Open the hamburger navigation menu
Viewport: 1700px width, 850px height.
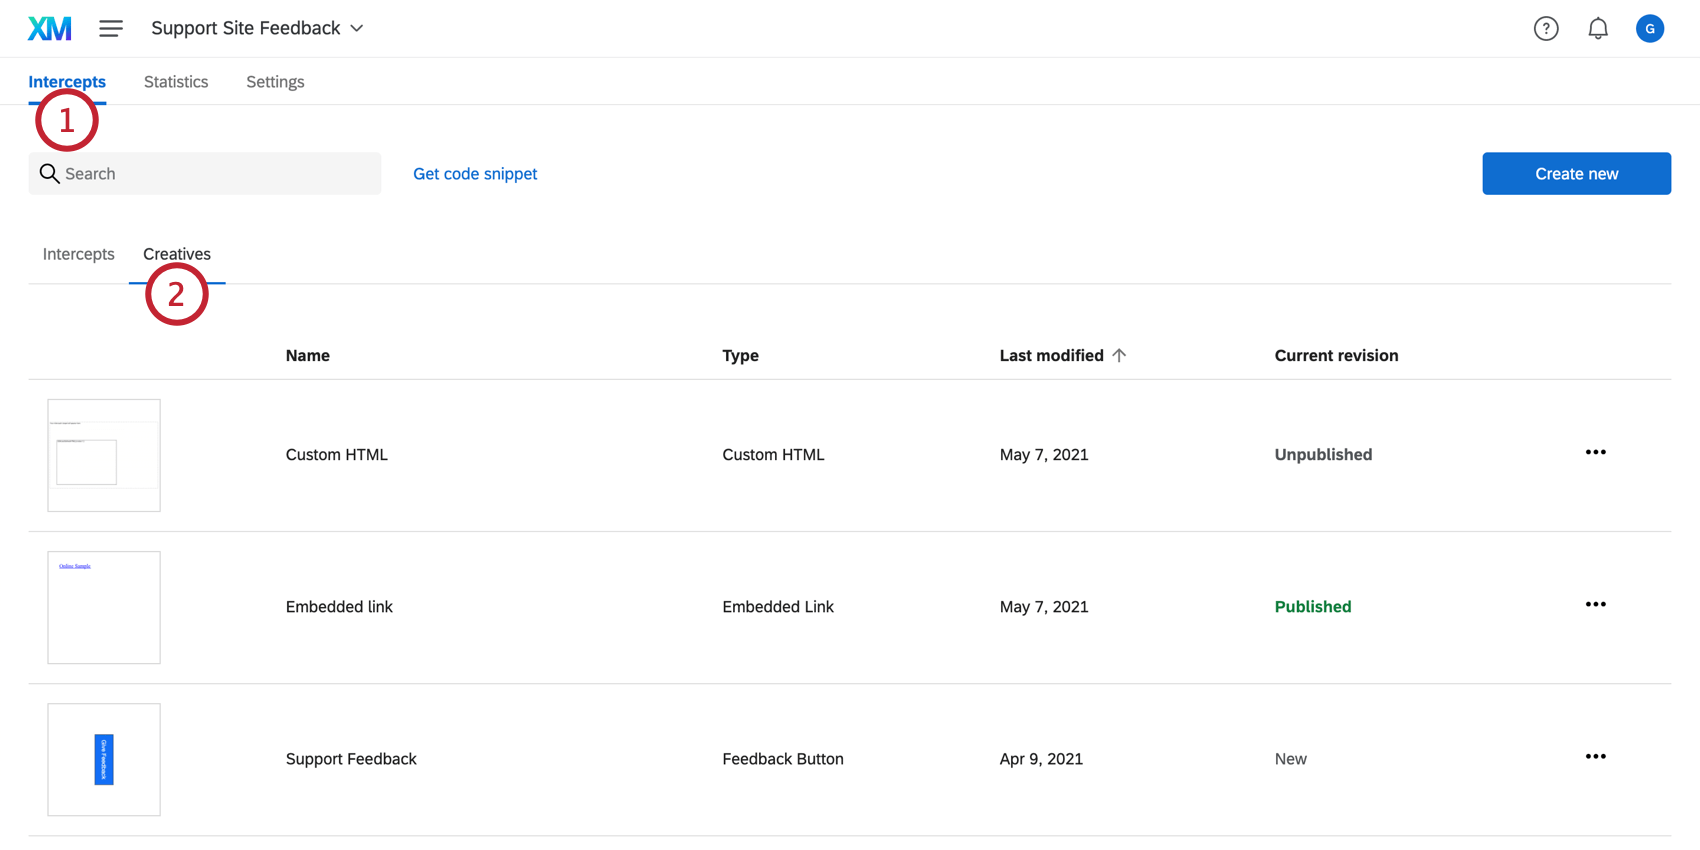coord(111,28)
